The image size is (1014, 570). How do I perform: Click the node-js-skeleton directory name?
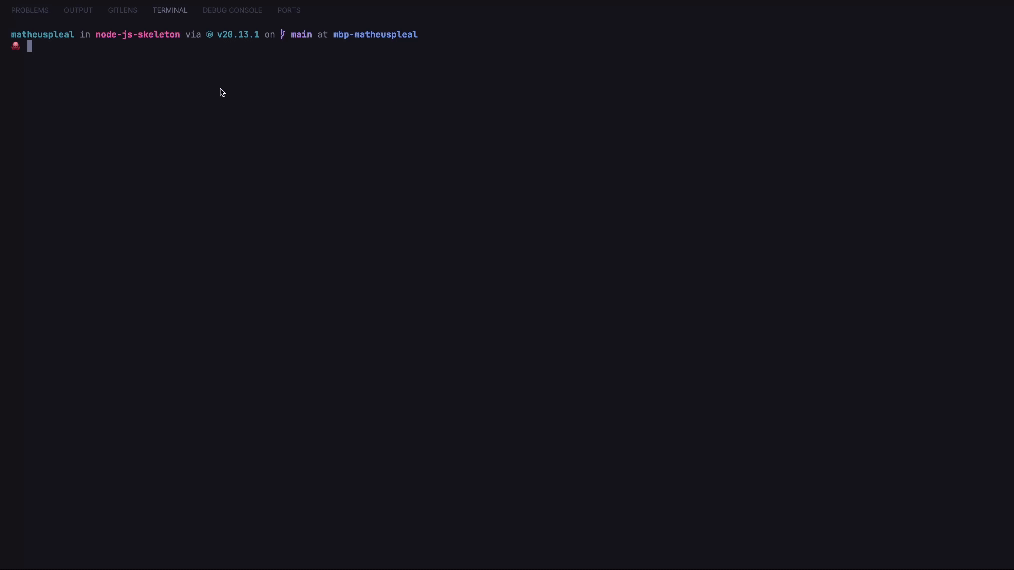[x=138, y=35]
